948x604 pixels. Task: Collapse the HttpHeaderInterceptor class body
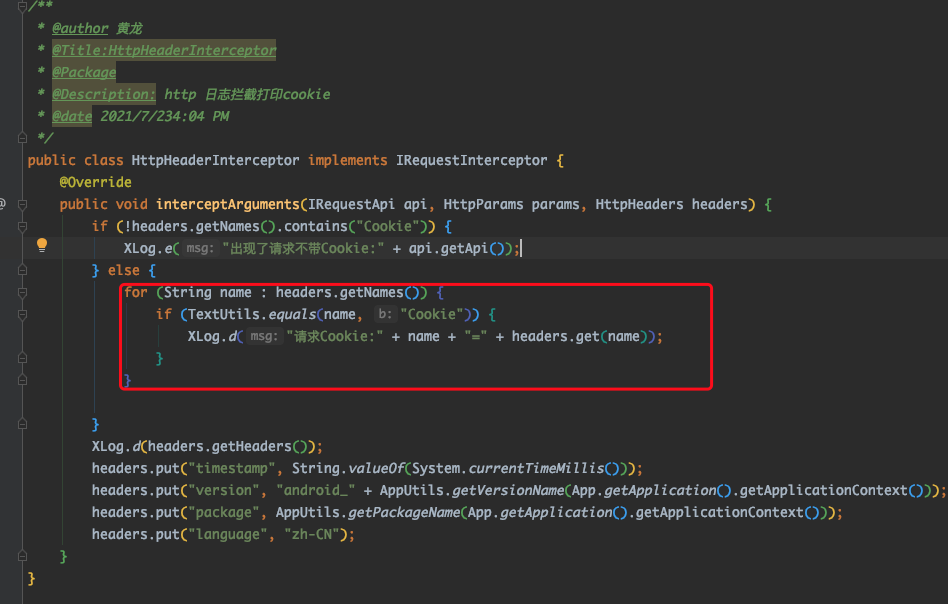[x=21, y=160]
